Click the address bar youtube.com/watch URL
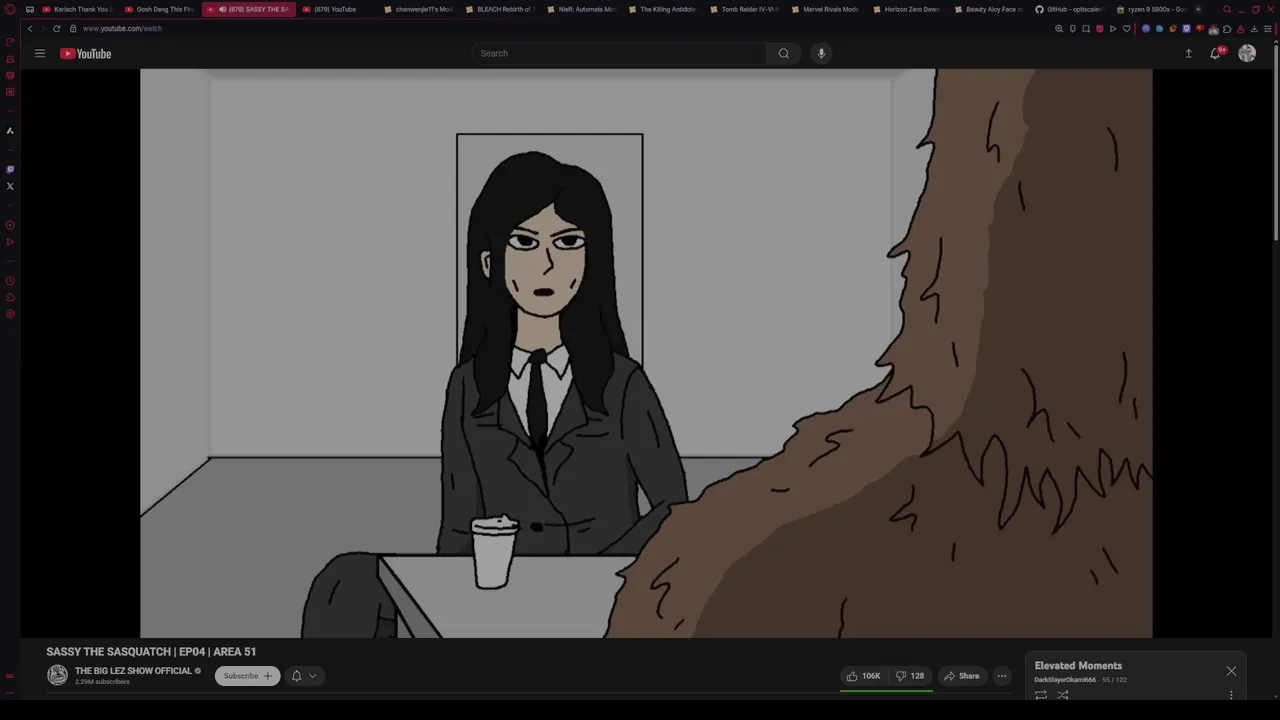The width and height of the screenshot is (1280, 720). 122,28
